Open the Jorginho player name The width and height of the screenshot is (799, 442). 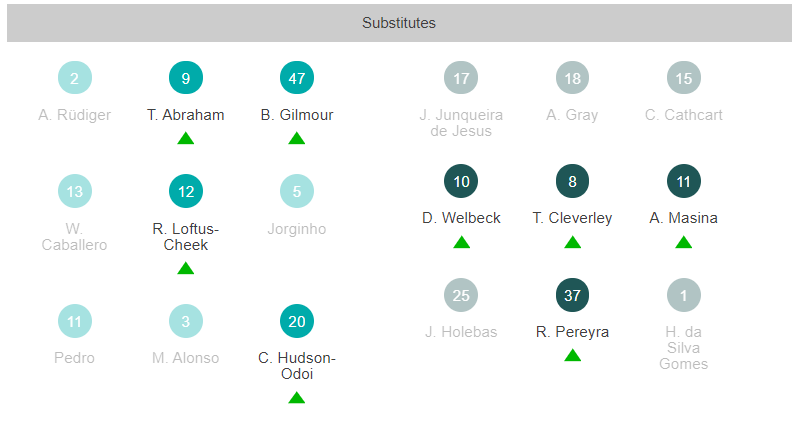297,229
